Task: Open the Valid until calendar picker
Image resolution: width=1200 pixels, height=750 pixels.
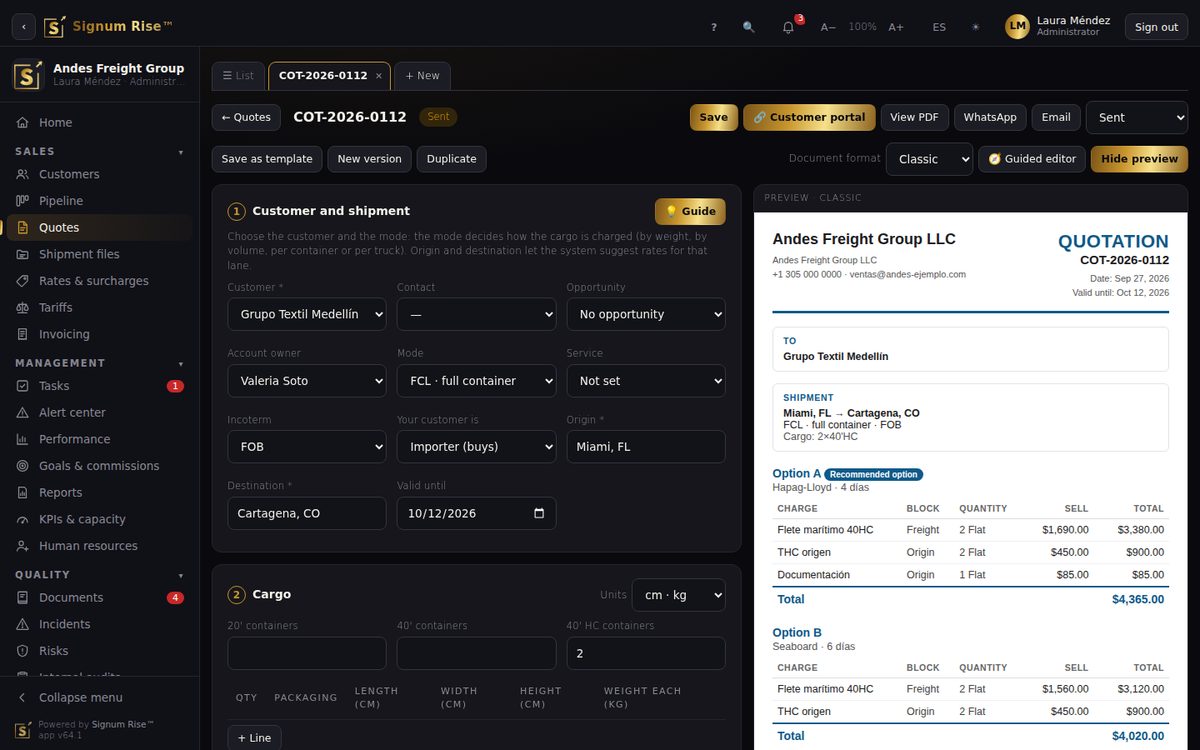Action: tap(539, 513)
